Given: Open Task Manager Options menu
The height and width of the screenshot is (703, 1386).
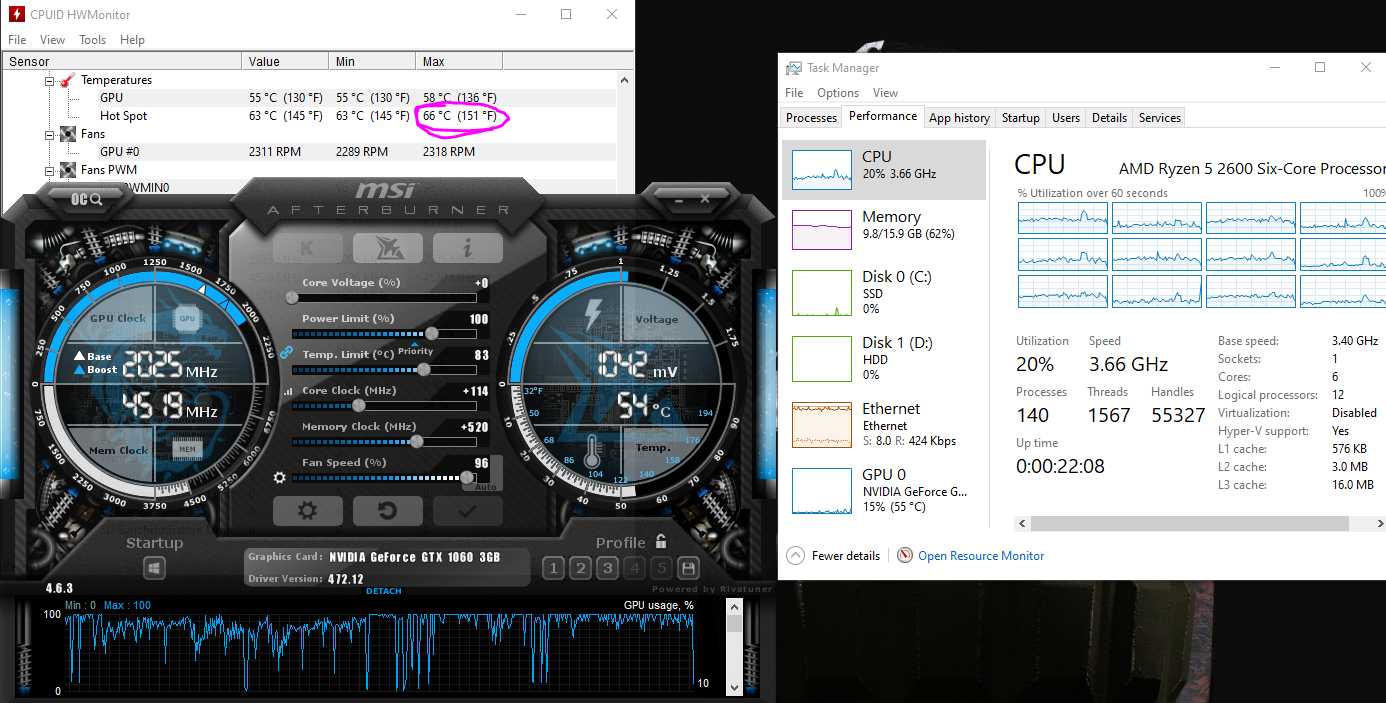Looking at the screenshot, I should tap(838, 93).
